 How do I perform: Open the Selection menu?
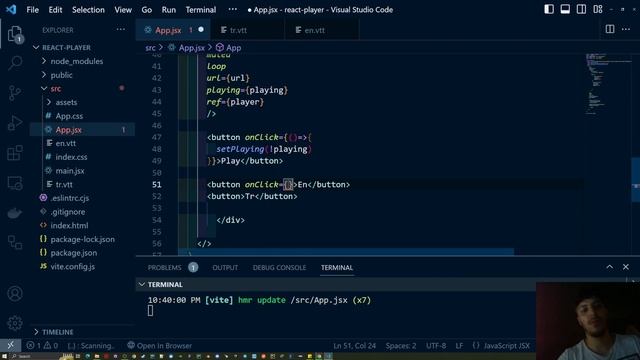pos(88,10)
